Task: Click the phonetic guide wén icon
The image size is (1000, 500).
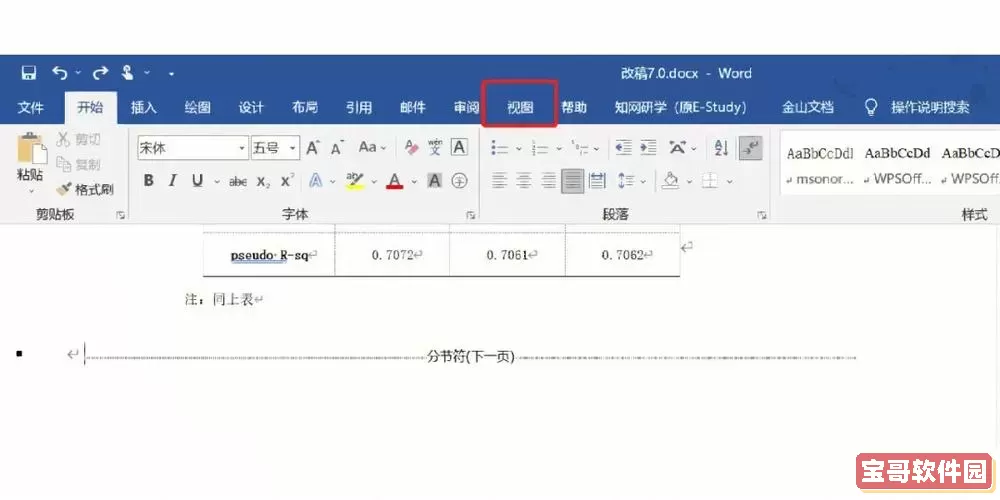Action: 435,147
